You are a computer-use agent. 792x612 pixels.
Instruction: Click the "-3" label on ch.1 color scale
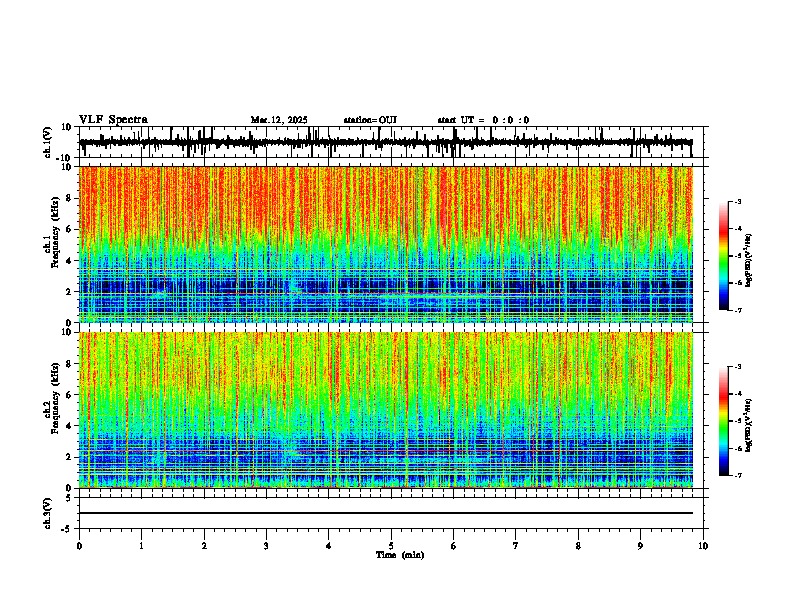[738, 202]
